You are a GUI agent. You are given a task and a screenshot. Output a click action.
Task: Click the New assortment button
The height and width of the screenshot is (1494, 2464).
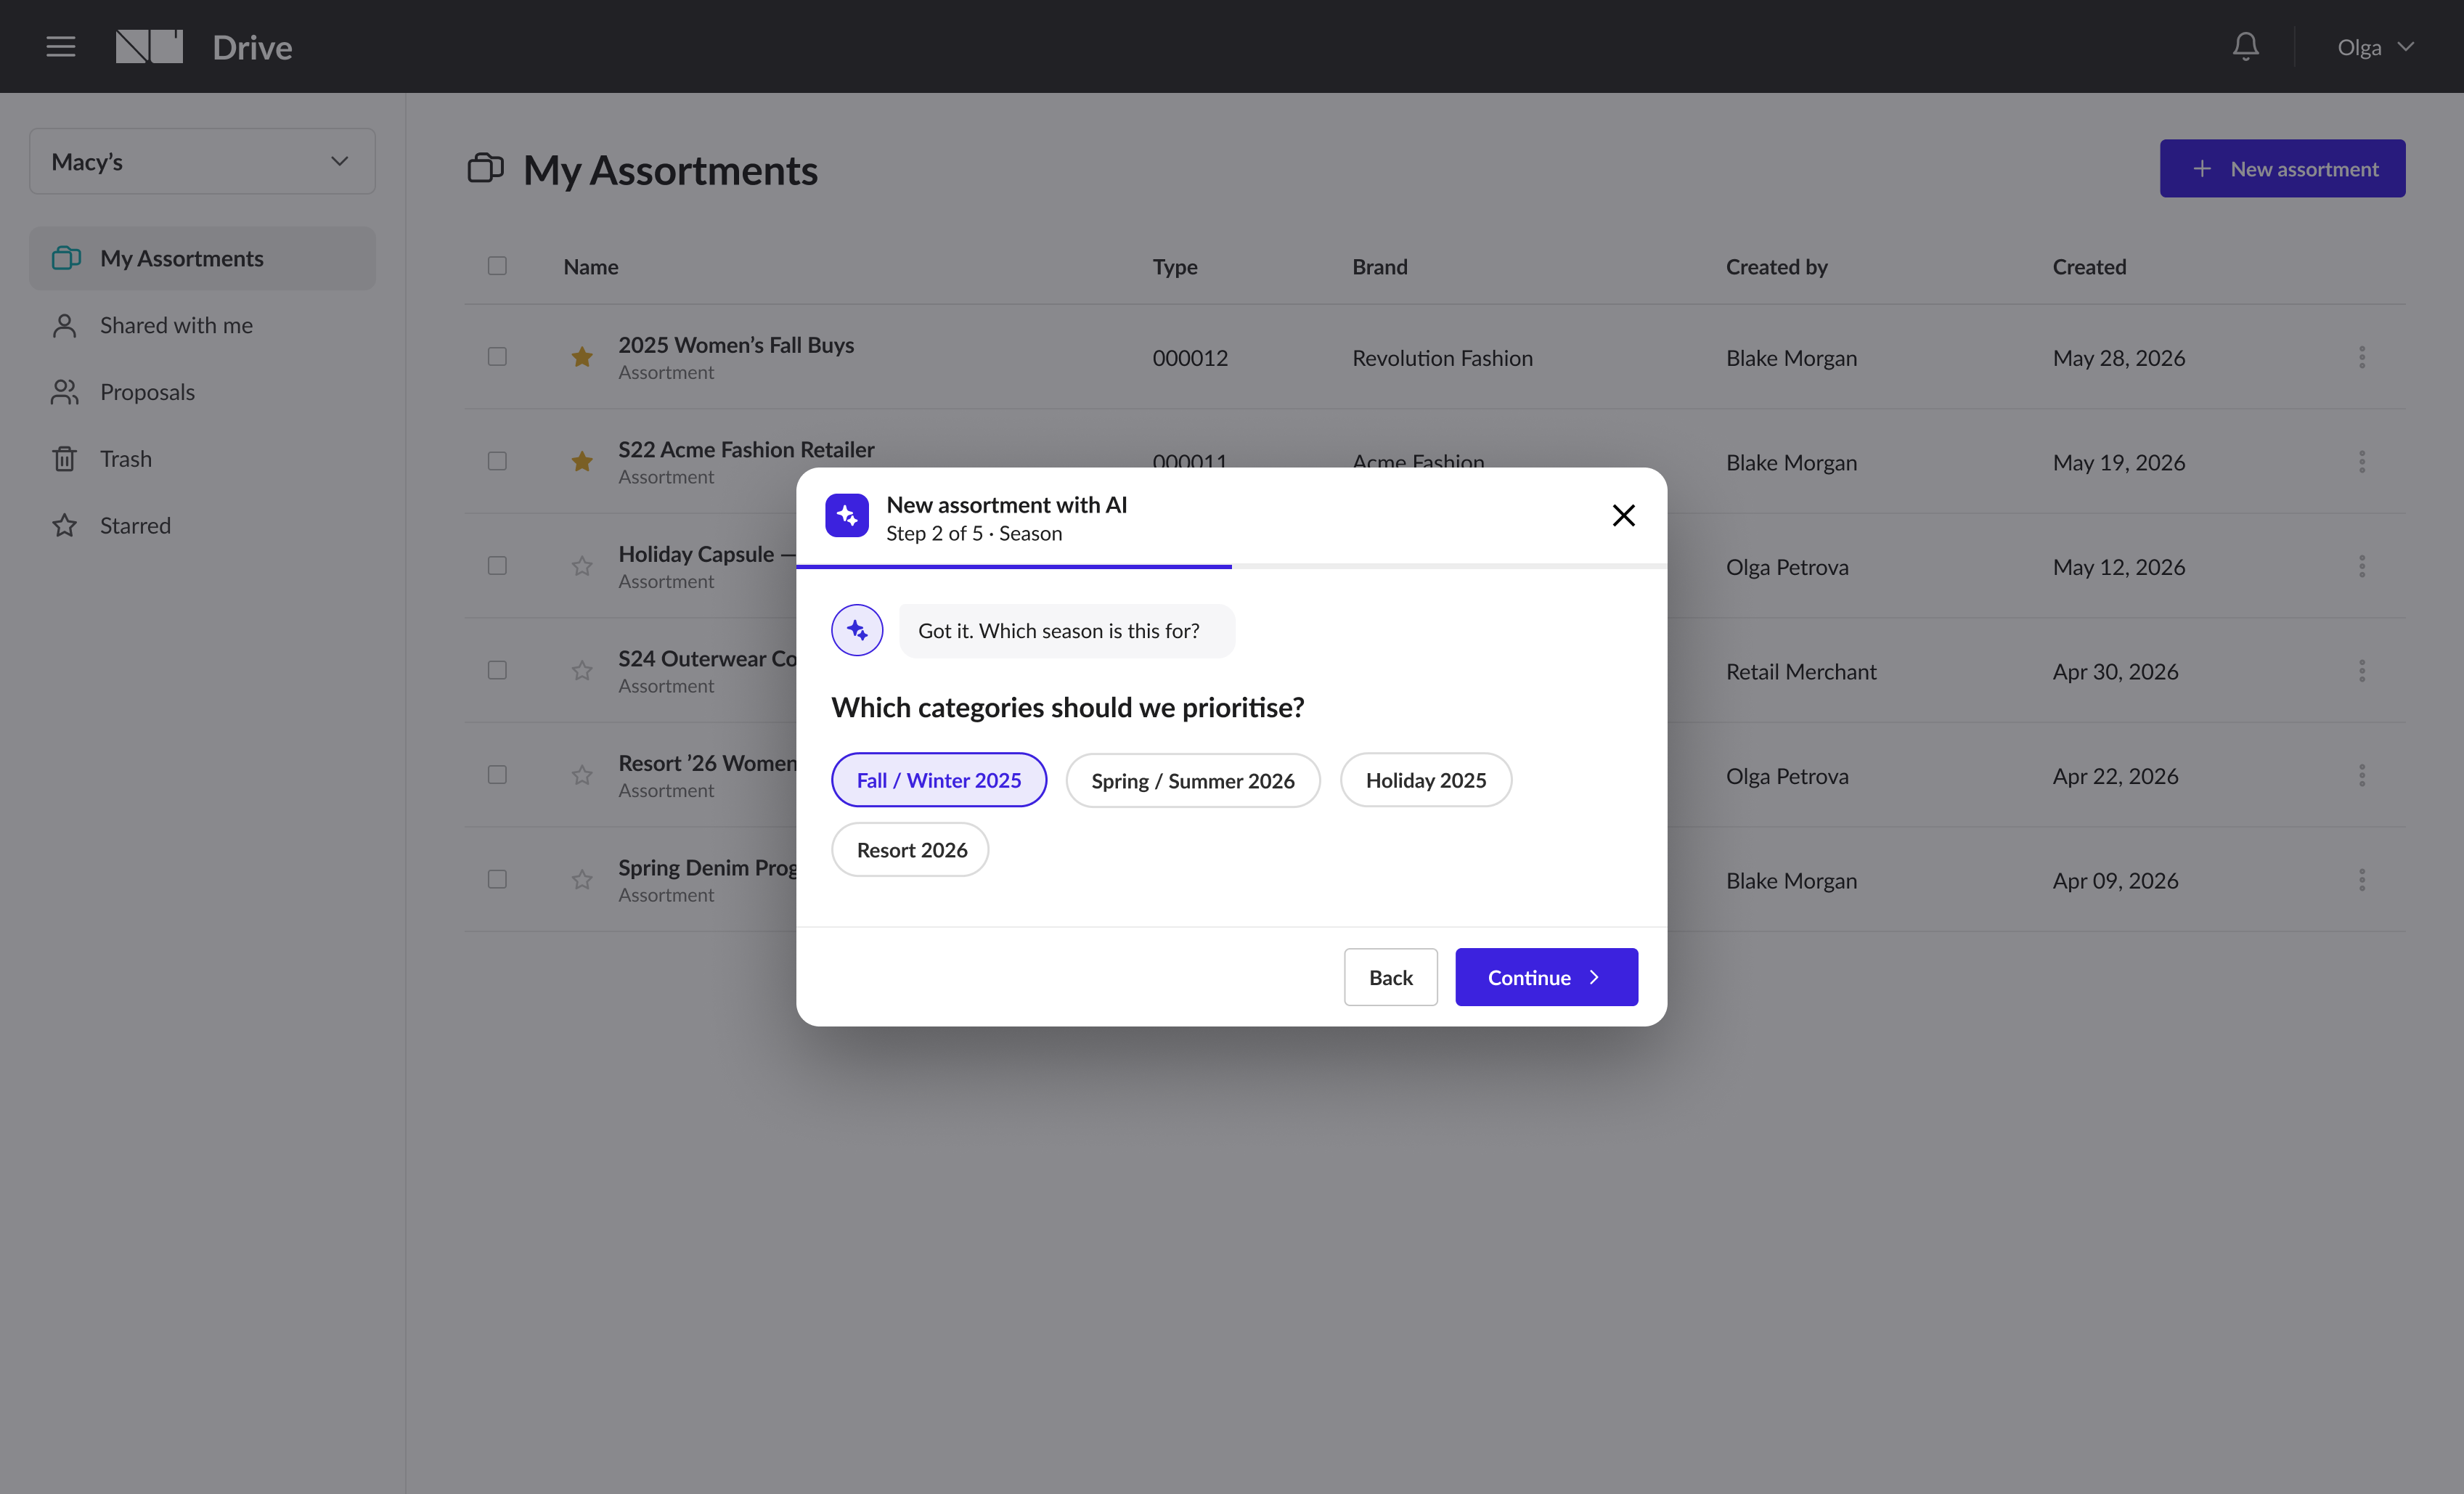pos(2282,168)
